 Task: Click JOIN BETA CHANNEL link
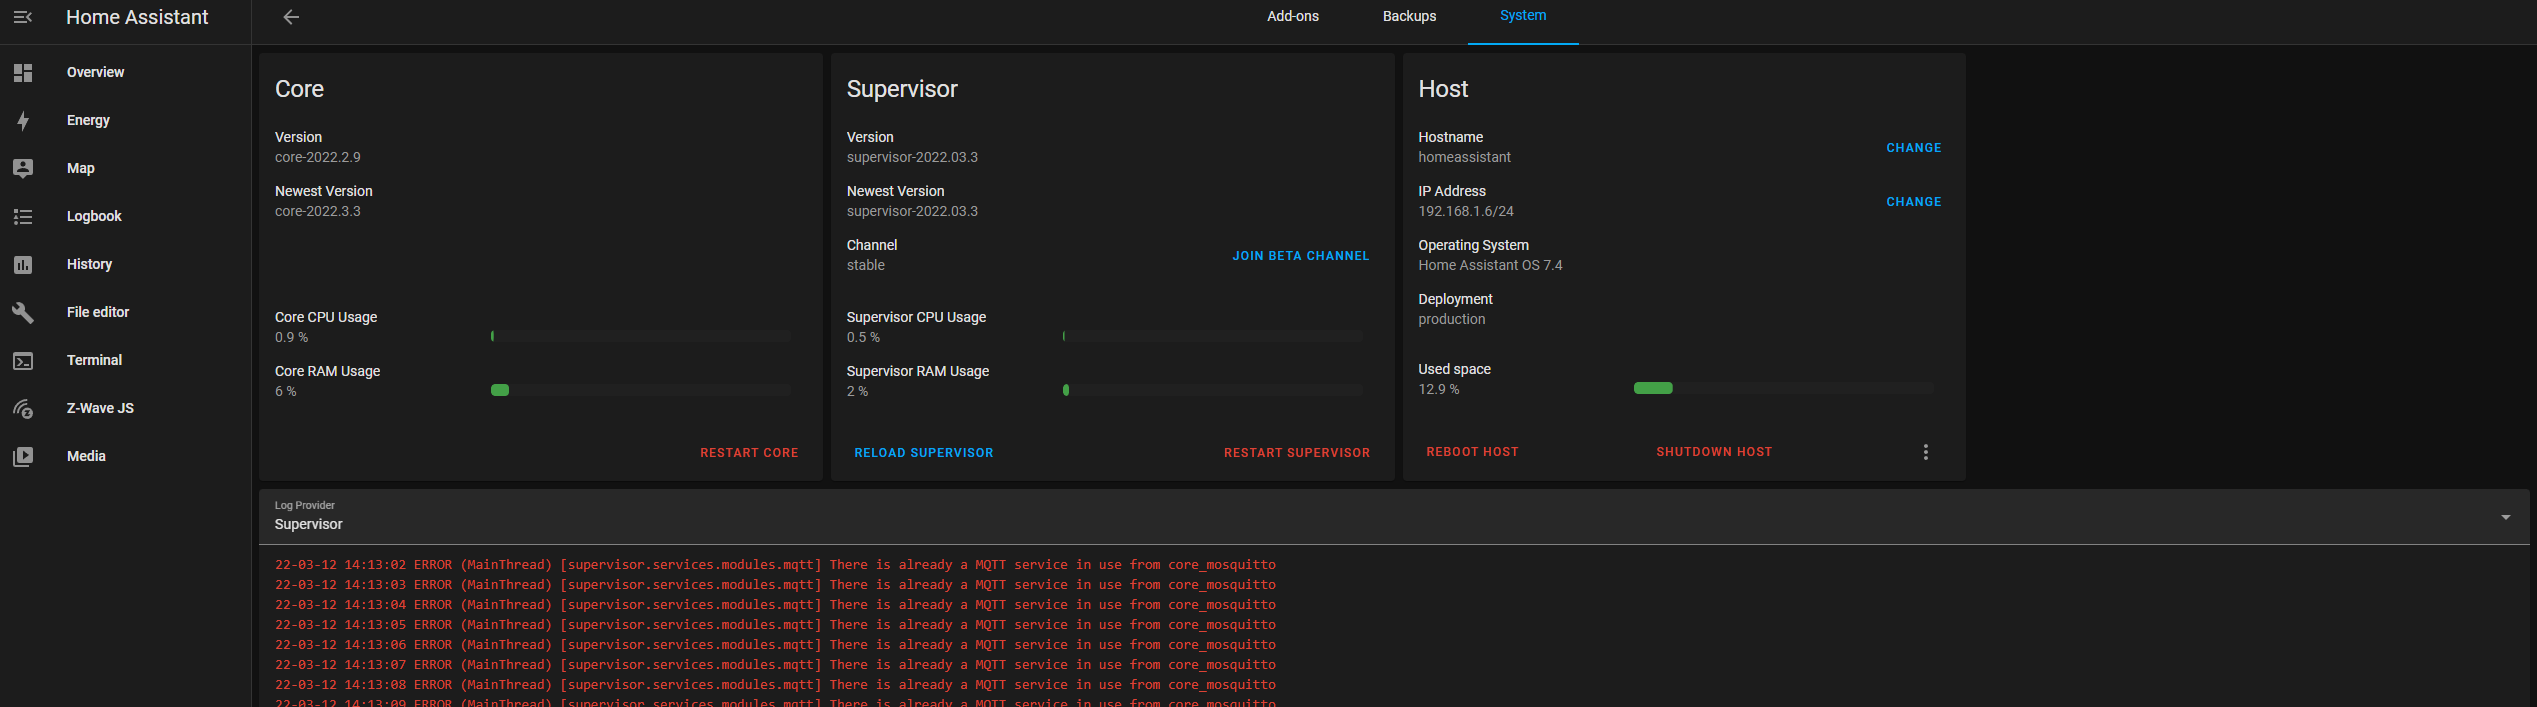[1300, 256]
